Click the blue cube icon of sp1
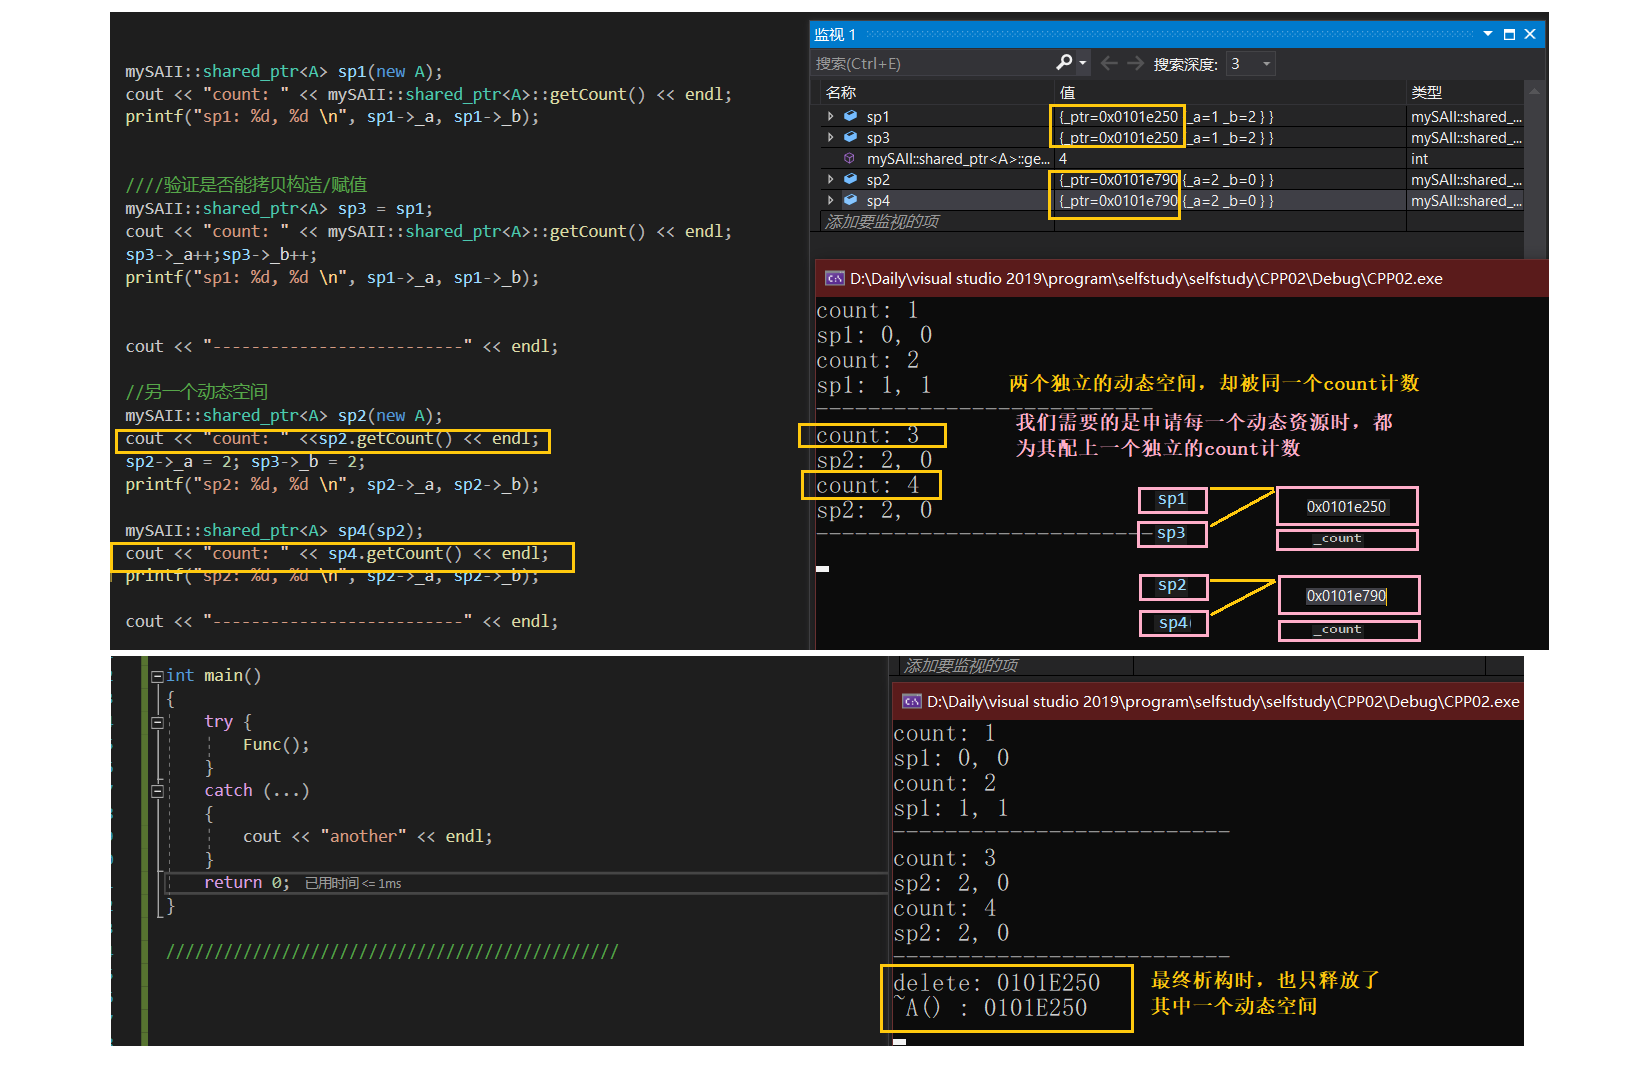This screenshot has width=1647, height=1075. pyautogui.click(x=850, y=116)
